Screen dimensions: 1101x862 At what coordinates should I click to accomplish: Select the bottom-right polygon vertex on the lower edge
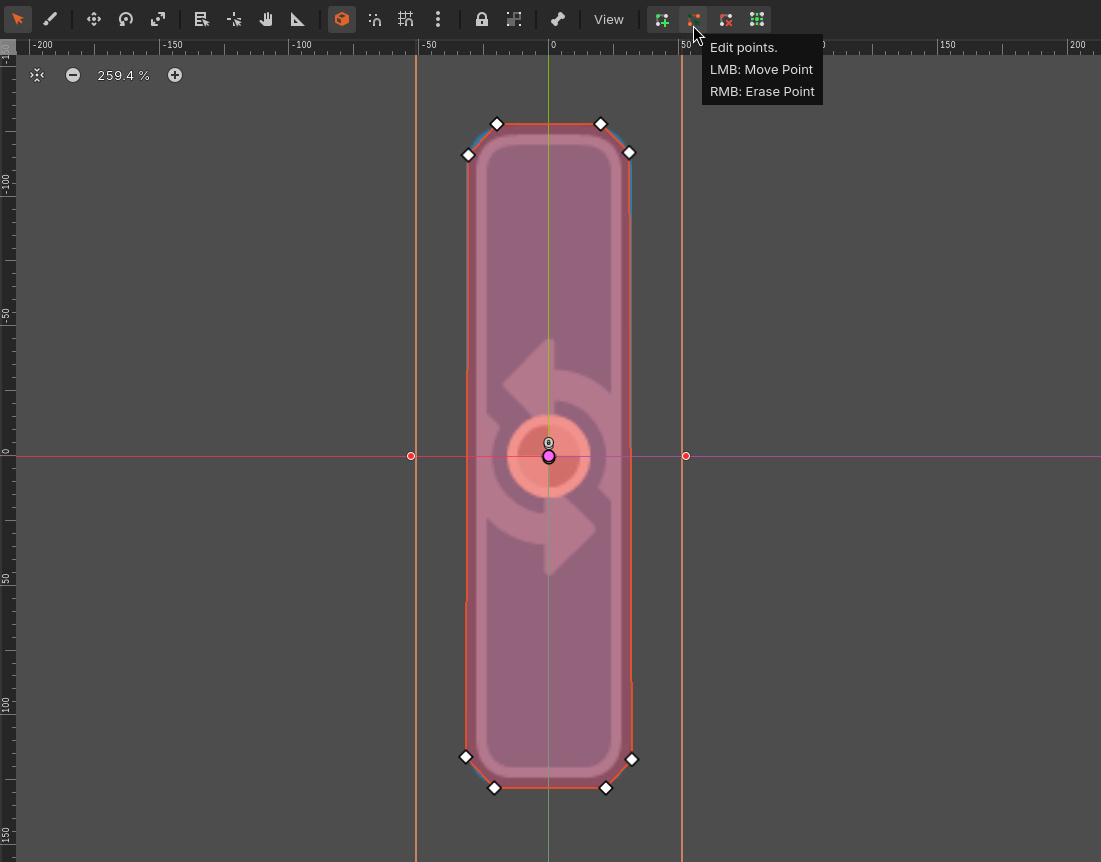point(605,788)
